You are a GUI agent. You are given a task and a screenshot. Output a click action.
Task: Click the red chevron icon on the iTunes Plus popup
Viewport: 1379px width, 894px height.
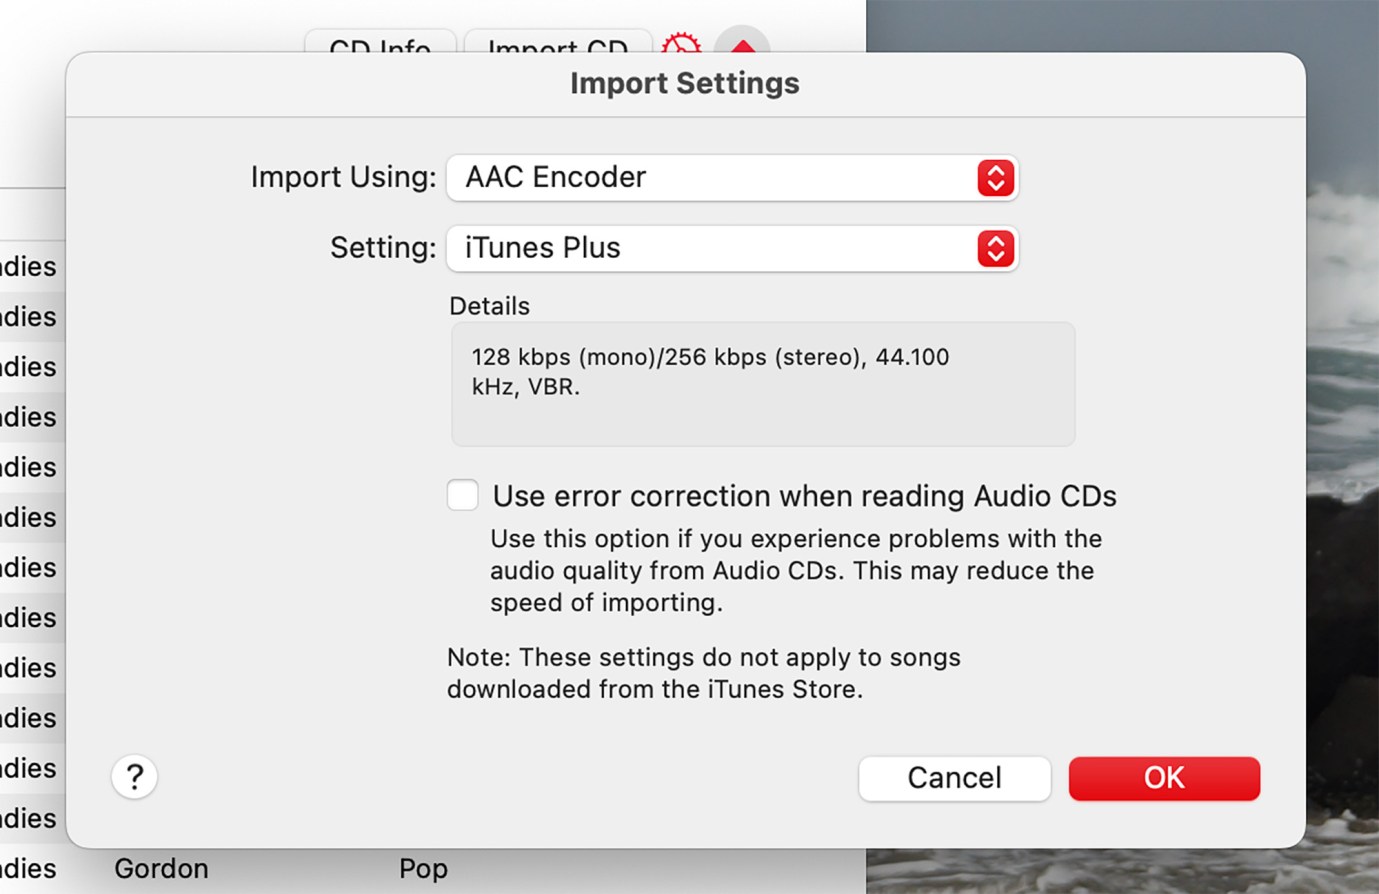click(x=995, y=248)
